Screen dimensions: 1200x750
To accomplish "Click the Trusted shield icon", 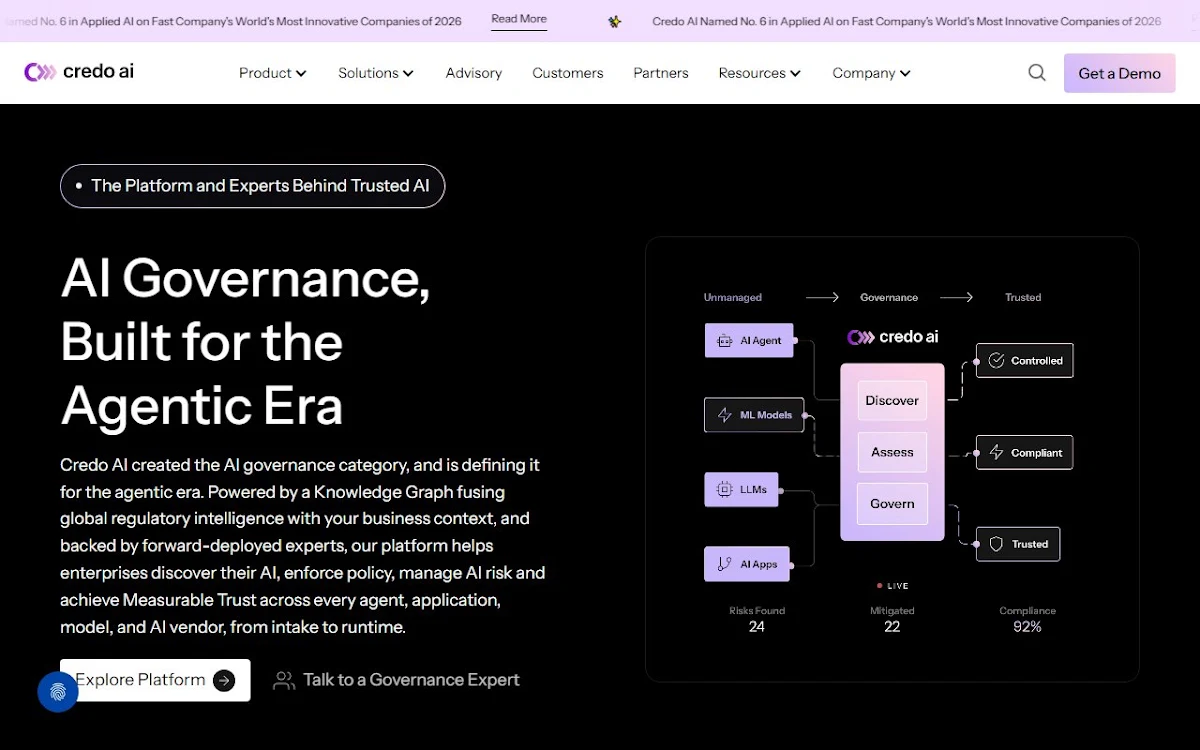I will tap(996, 544).
